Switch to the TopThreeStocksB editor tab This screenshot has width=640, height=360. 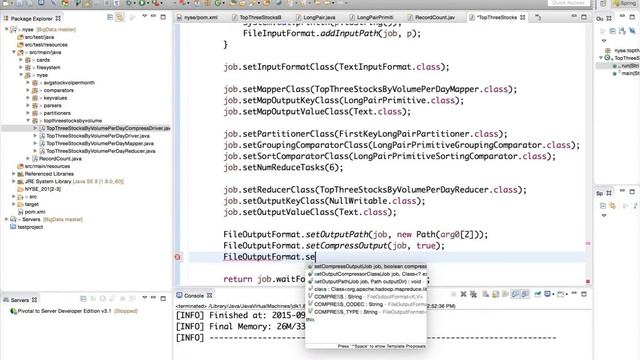tap(256, 18)
